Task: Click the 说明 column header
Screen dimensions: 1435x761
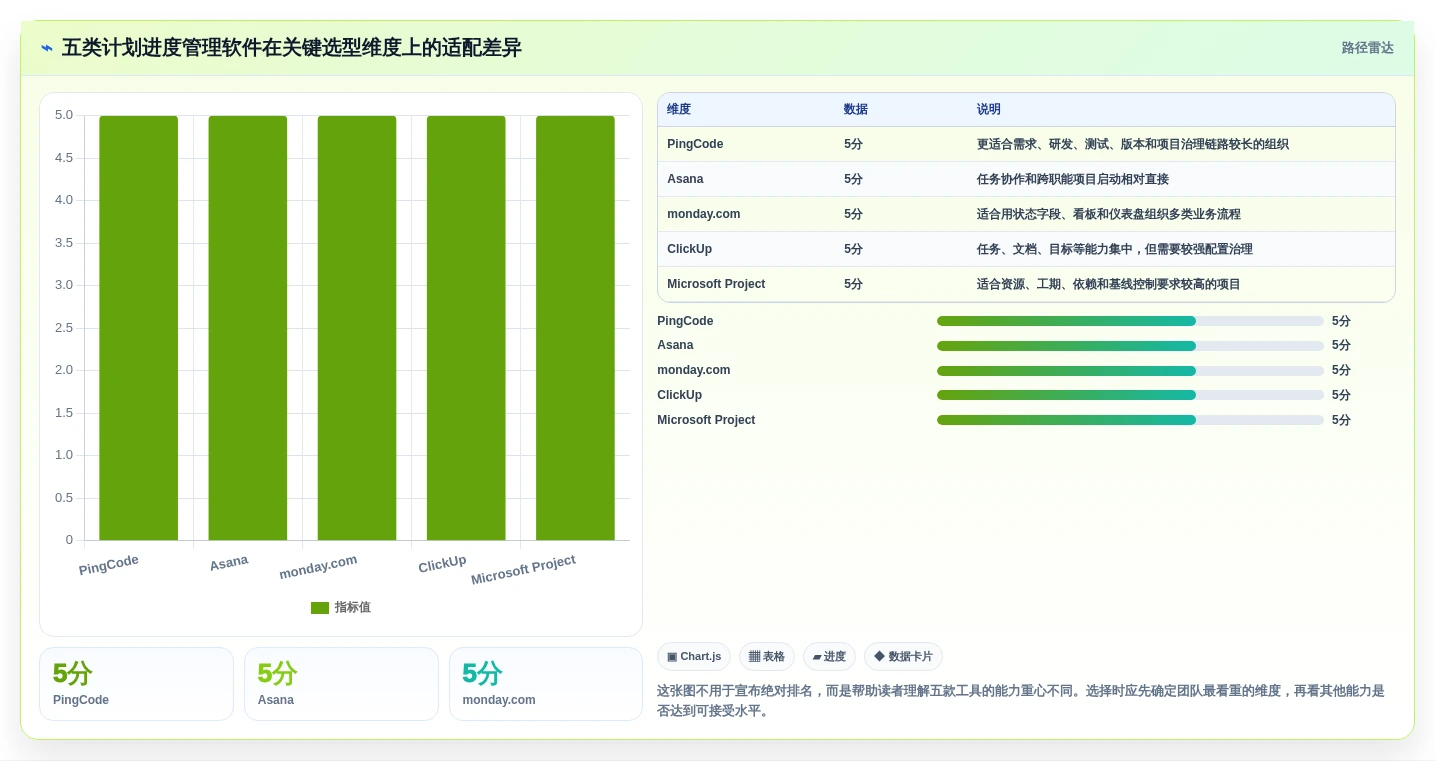Action: pos(989,110)
